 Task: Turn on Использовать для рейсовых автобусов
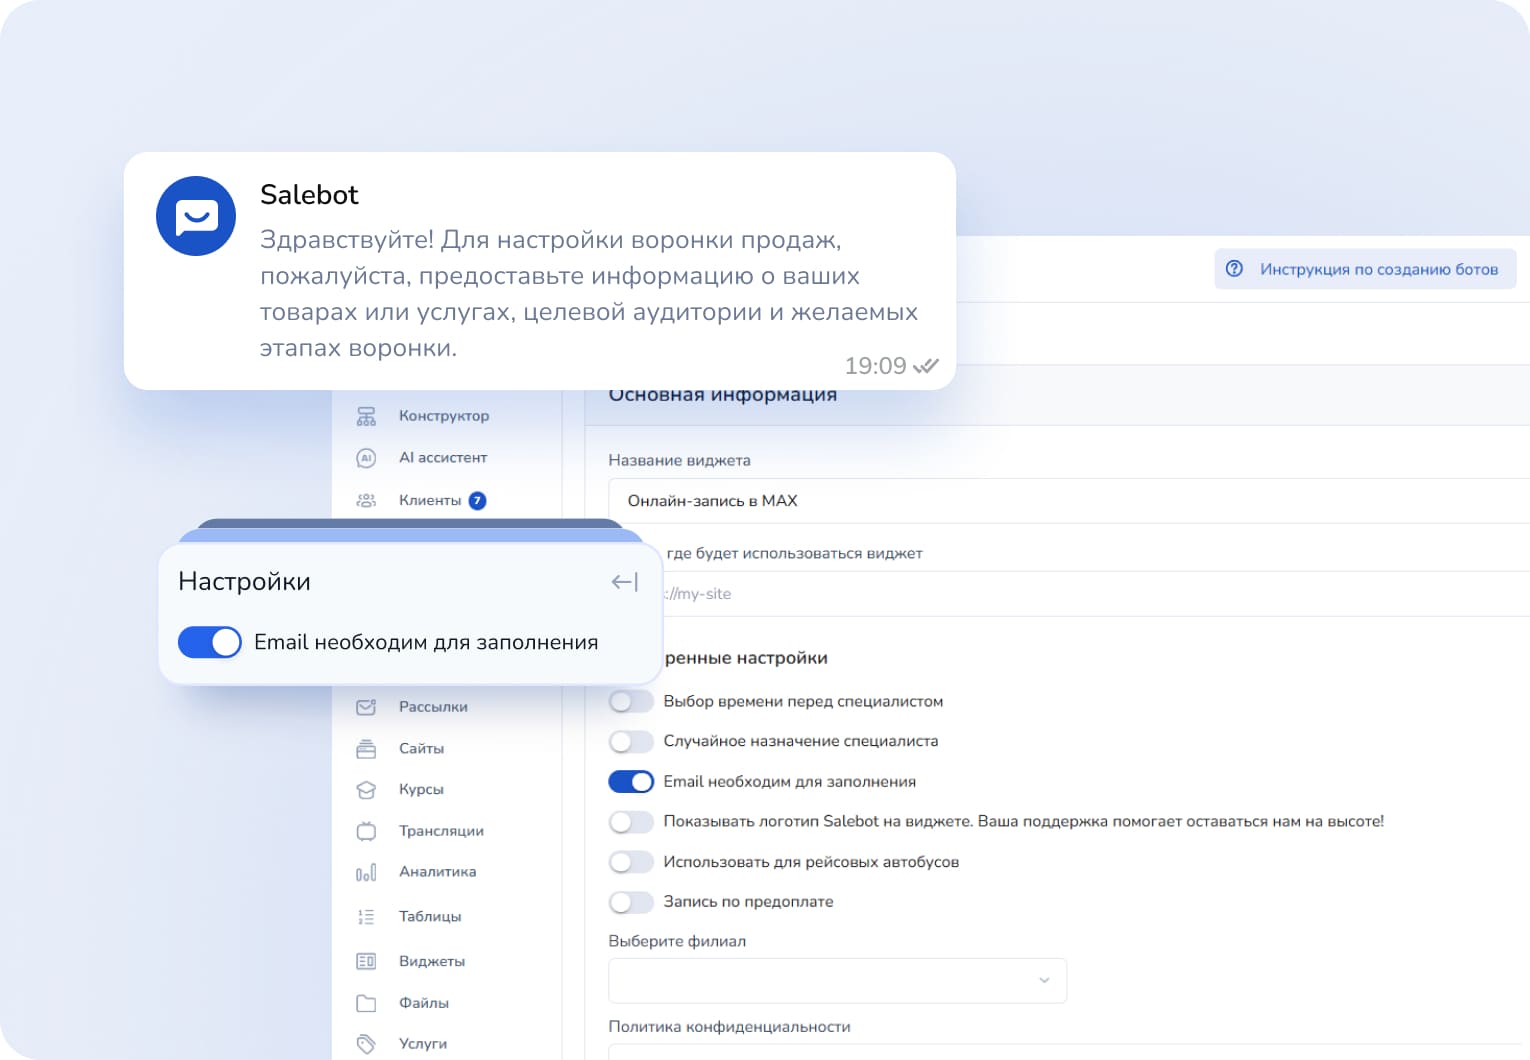(631, 862)
